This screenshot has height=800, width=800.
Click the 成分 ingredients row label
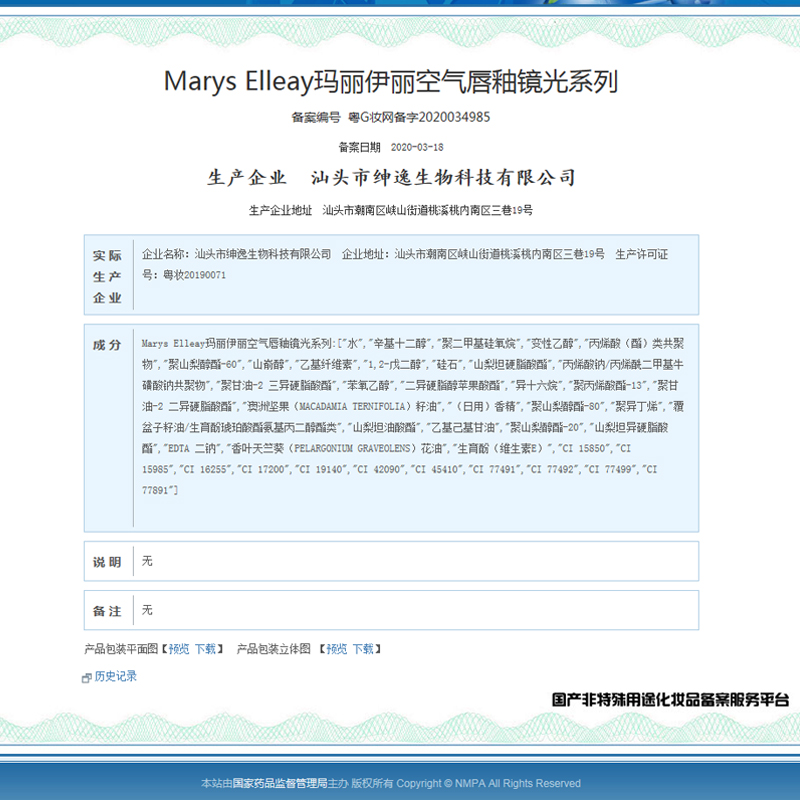(107, 345)
